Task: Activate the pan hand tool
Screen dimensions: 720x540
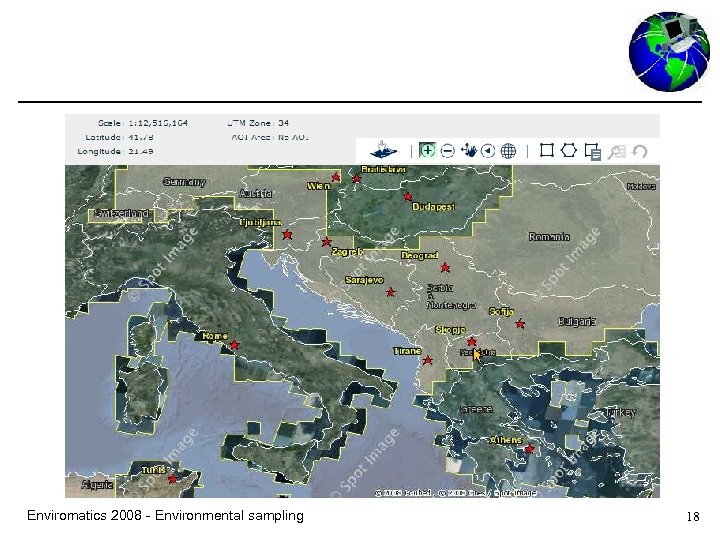Action: (469, 150)
